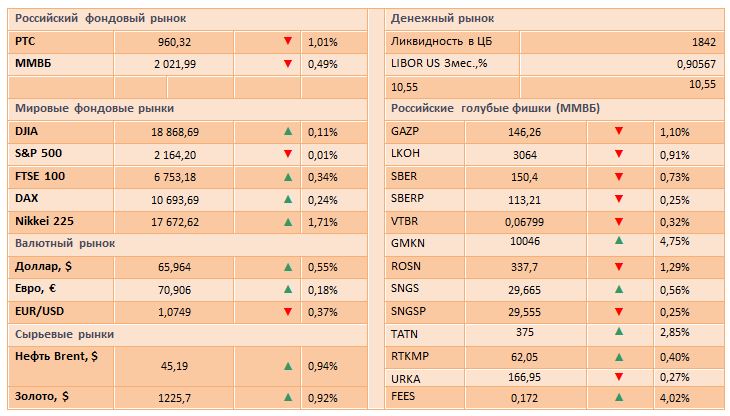Image resolution: width=730 pixels, height=416 pixels.
Task: Click the green up arrow for Нефть Brent
Action: click(x=288, y=365)
